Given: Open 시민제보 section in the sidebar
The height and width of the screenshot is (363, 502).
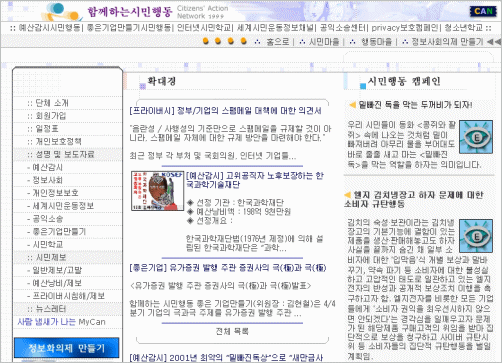Looking at the screenshot, I should 51,257.
